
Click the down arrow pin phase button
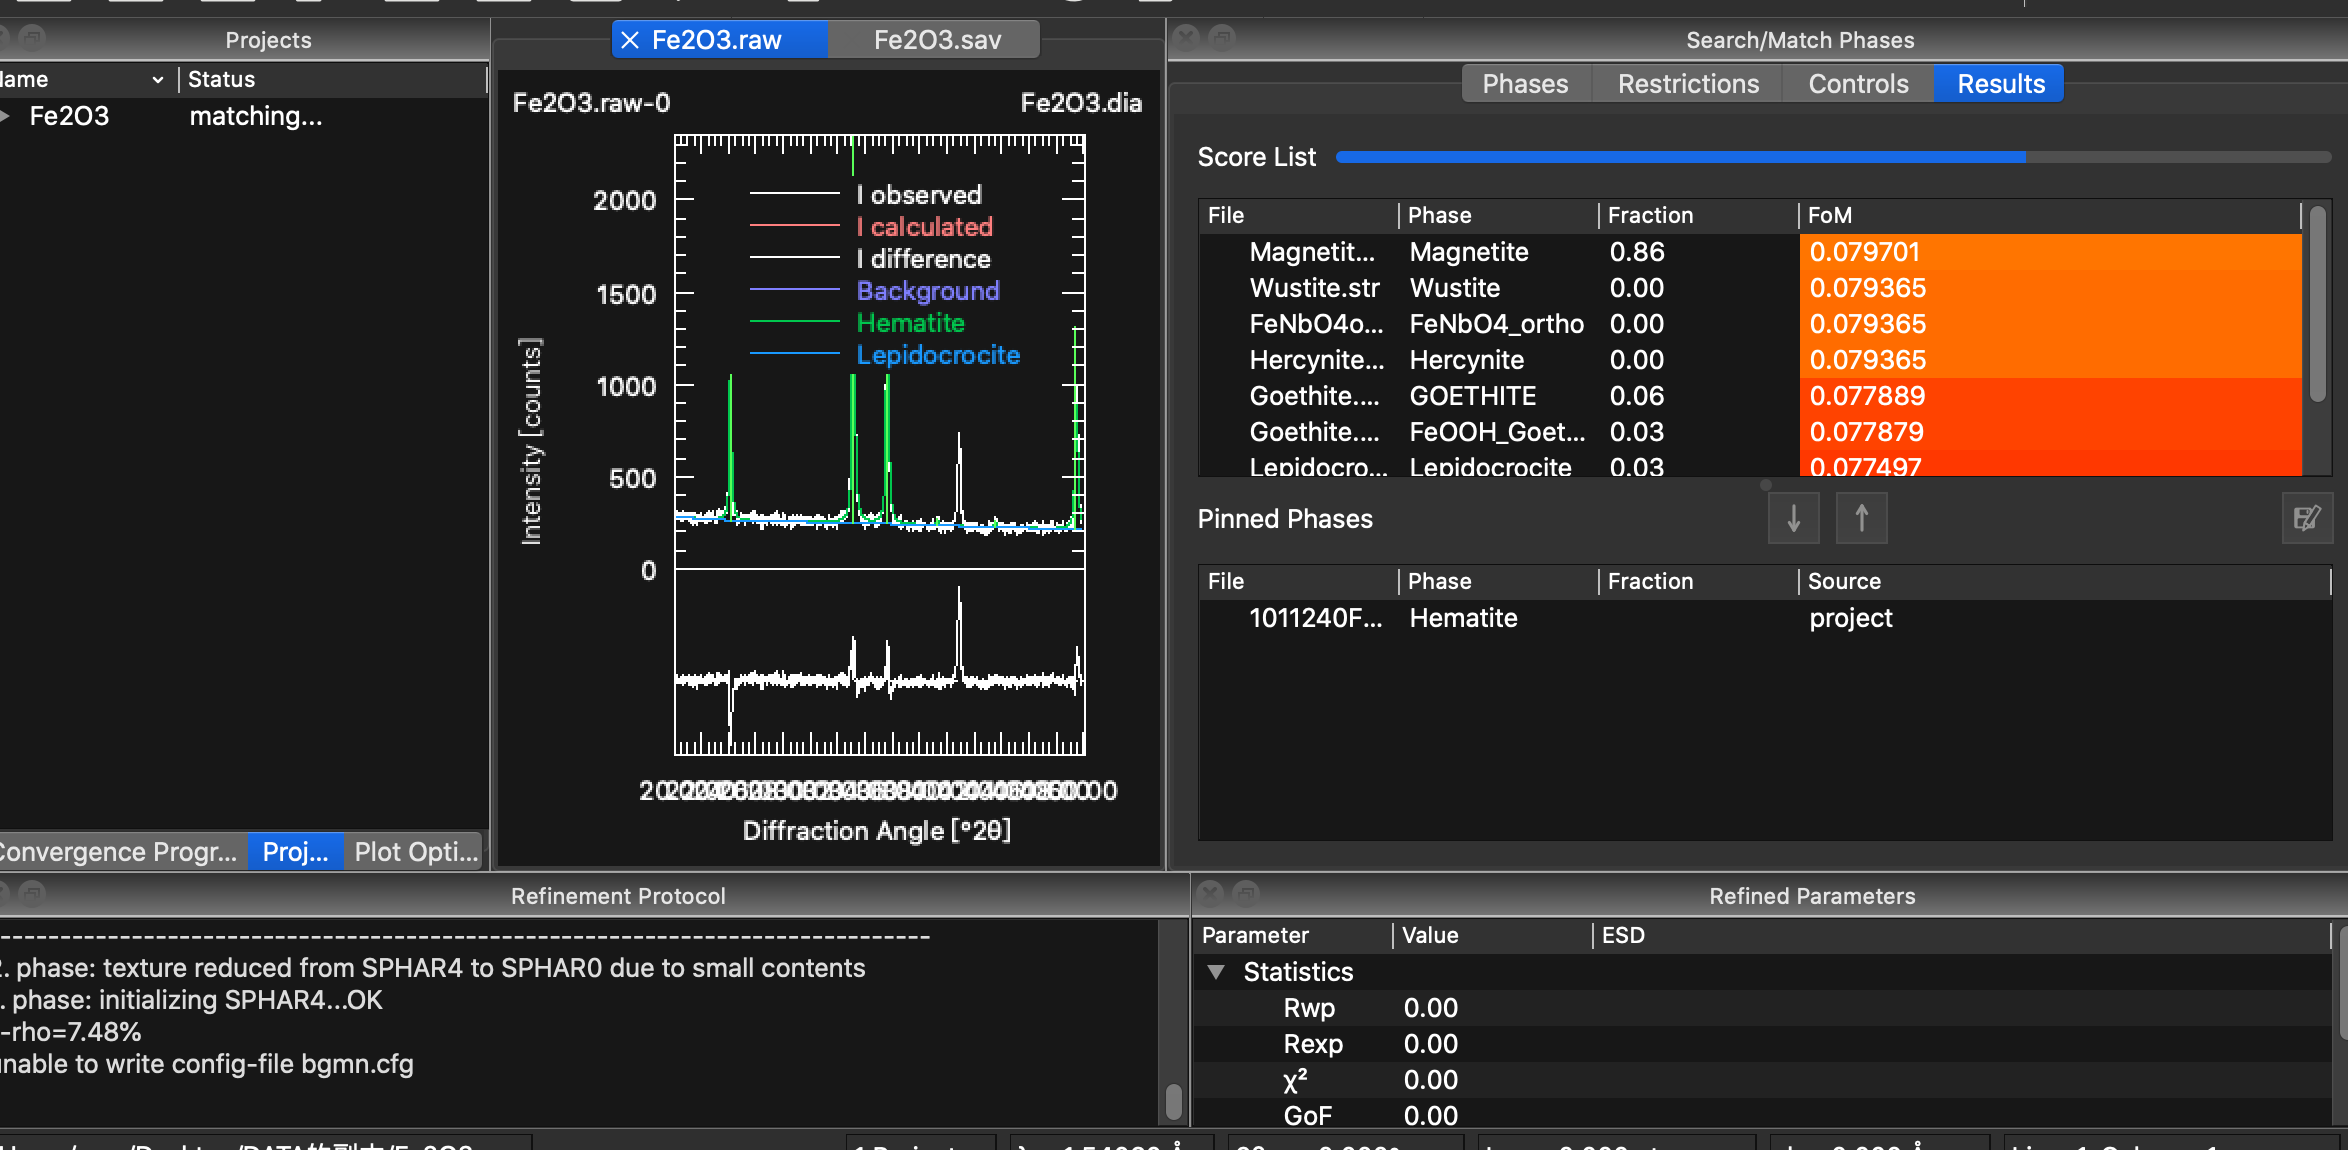click(x=1793, y=518)
